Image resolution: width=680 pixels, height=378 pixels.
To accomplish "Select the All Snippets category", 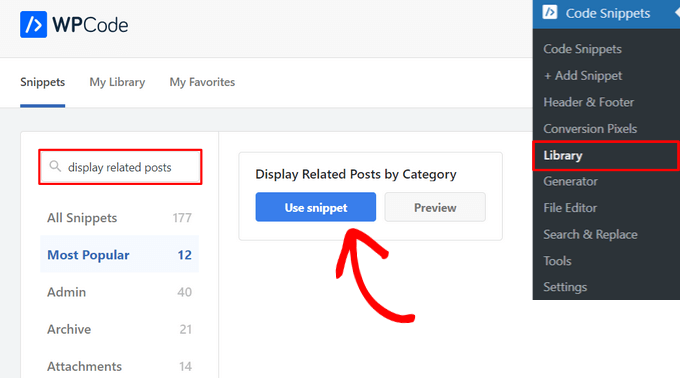I will (x=119, y=218).
